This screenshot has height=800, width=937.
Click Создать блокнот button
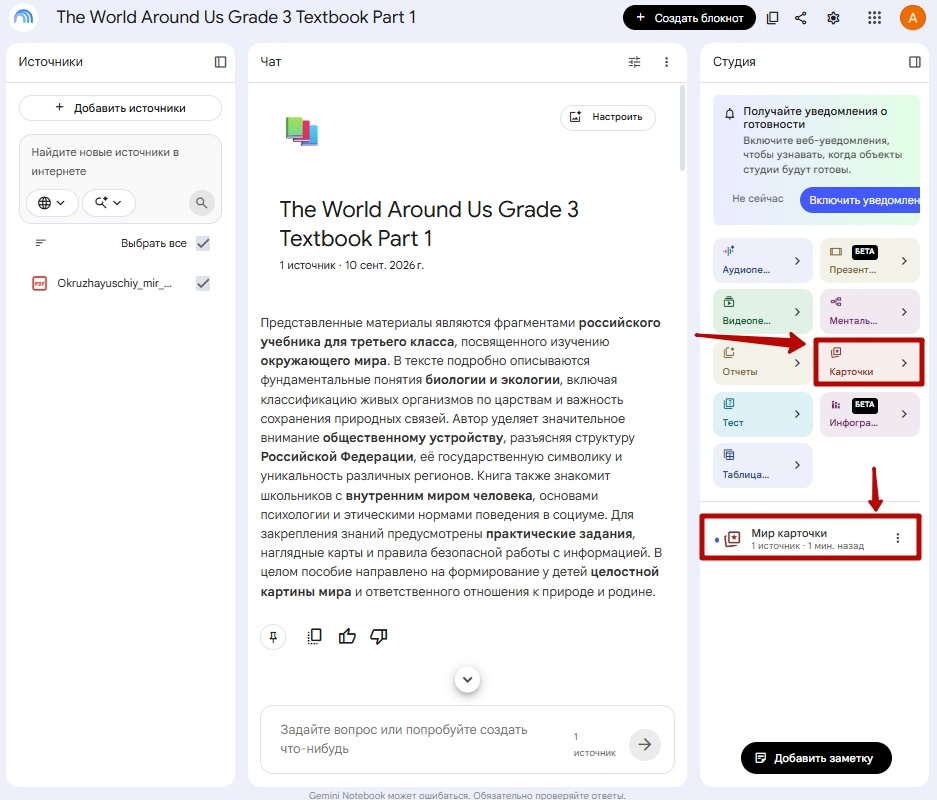pos(689,18)
